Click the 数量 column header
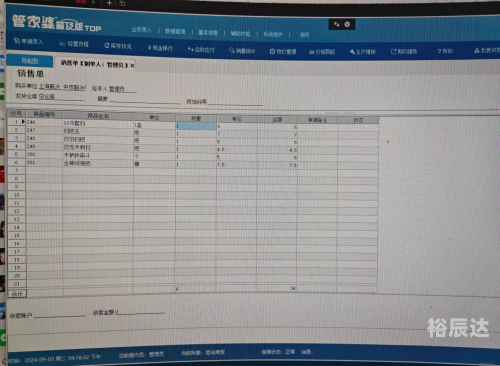The image size is (500, 366). point(196,118)
